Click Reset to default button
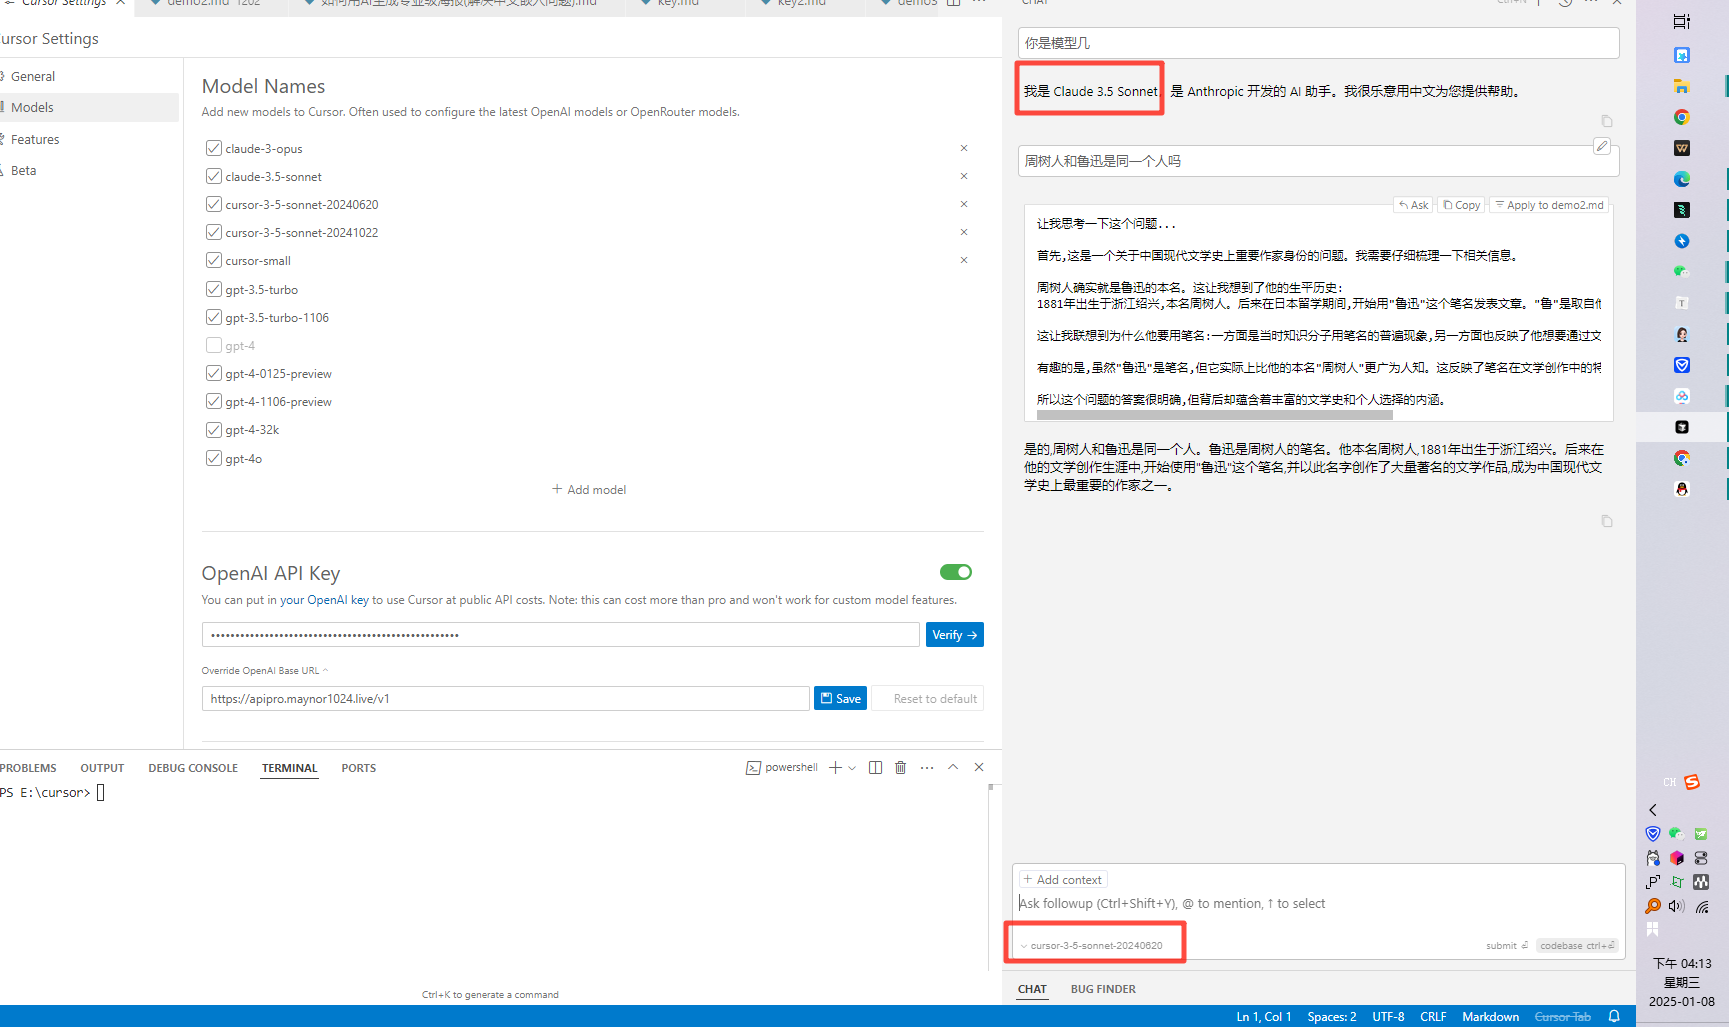This screenshot has height=1027, width=1729. 928,698
